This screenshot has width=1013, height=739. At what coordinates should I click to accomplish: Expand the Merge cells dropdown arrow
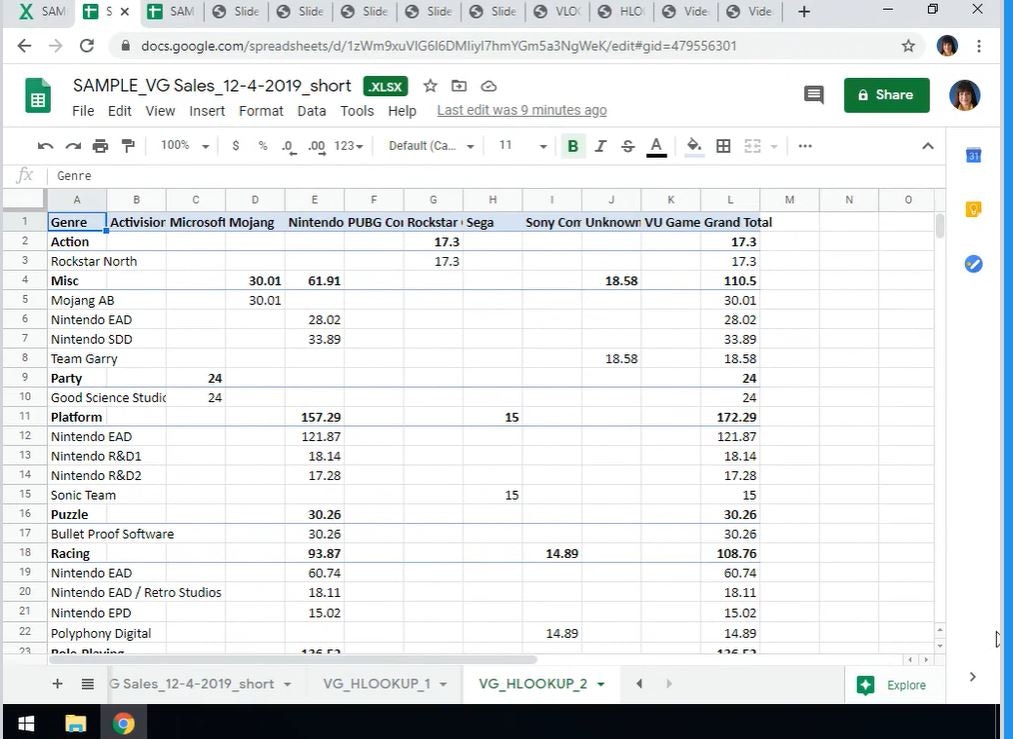pyautogui.click(x=773, y=147)
